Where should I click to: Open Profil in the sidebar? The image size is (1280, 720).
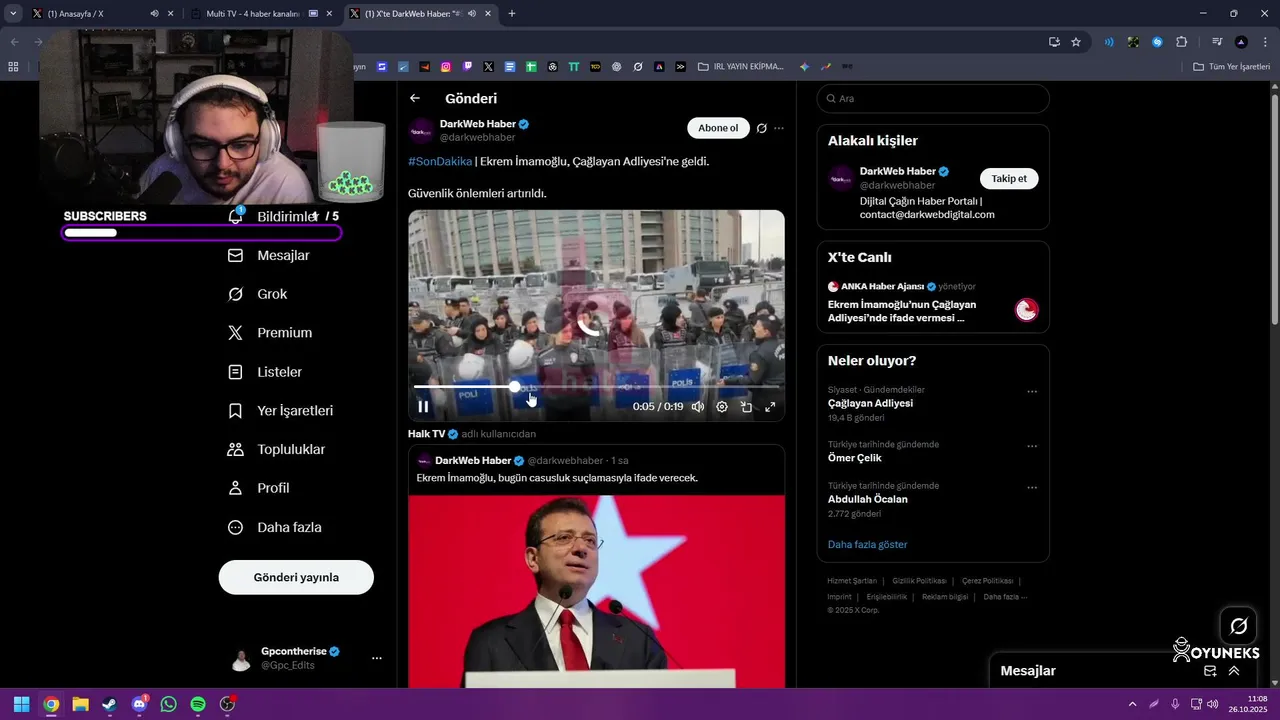pyautogui.click(x=259, y=488)
